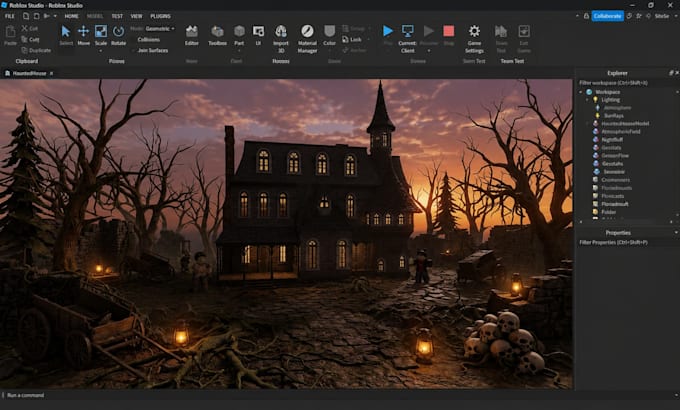
Task: Click the Current Client monitor icon
Action: pyautogui.click(x=408, y=31)
